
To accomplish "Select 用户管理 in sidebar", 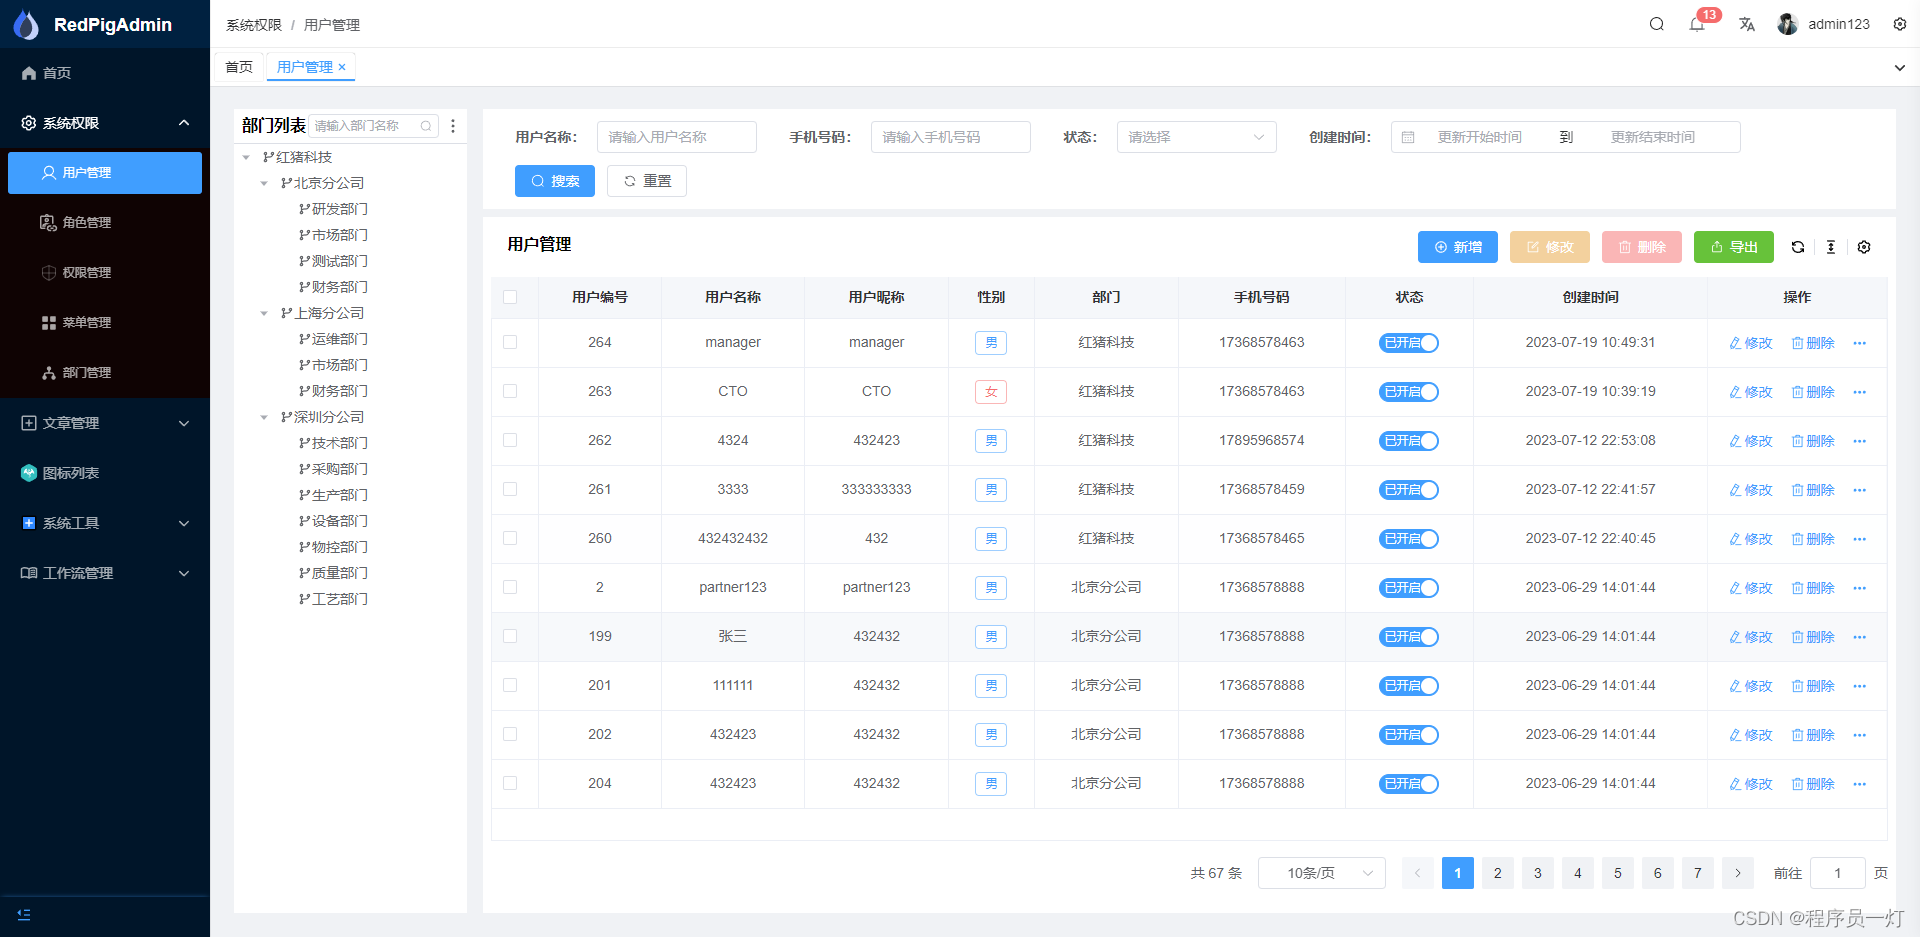I will [x=105, y=173].
